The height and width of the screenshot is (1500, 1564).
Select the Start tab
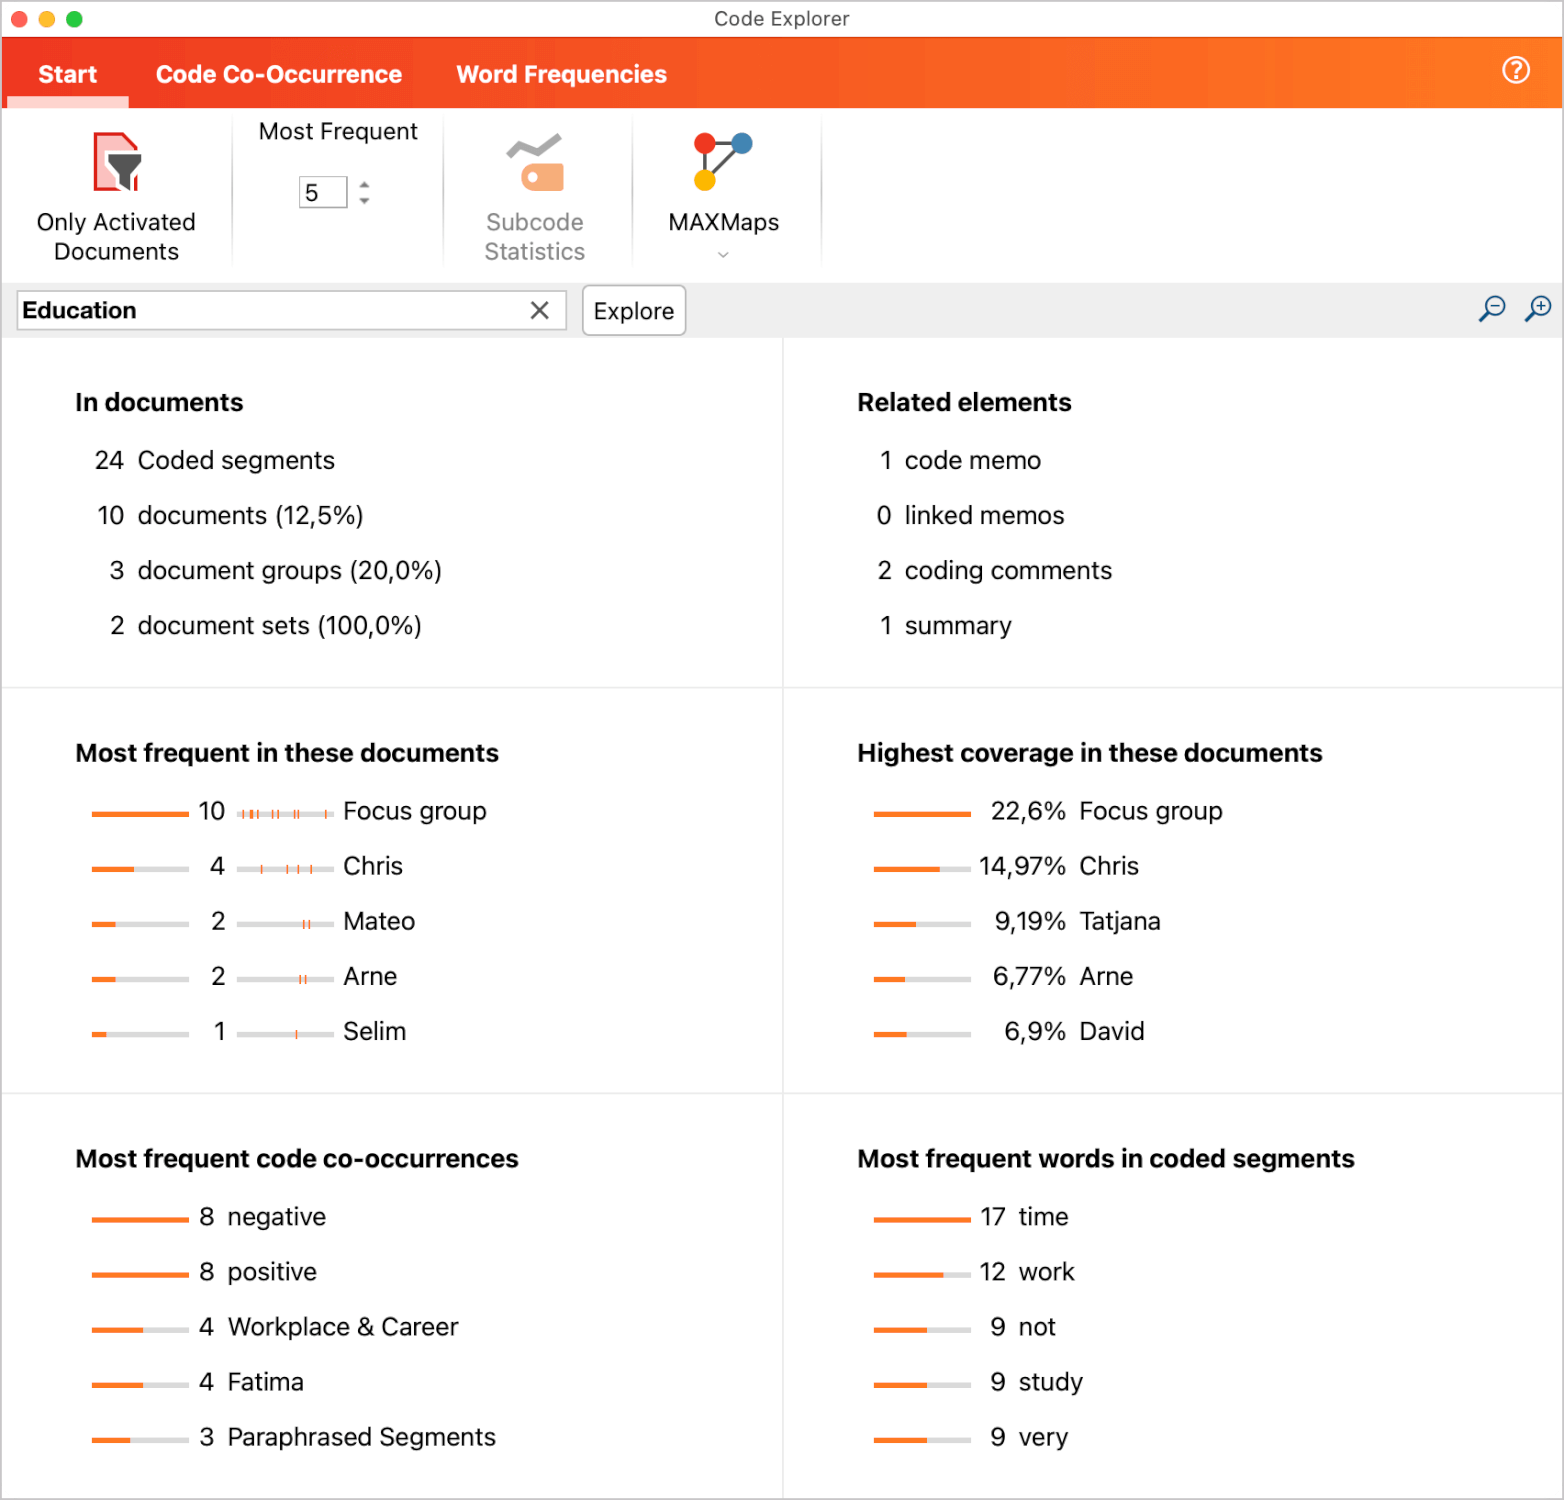click(x=66, y=73)
